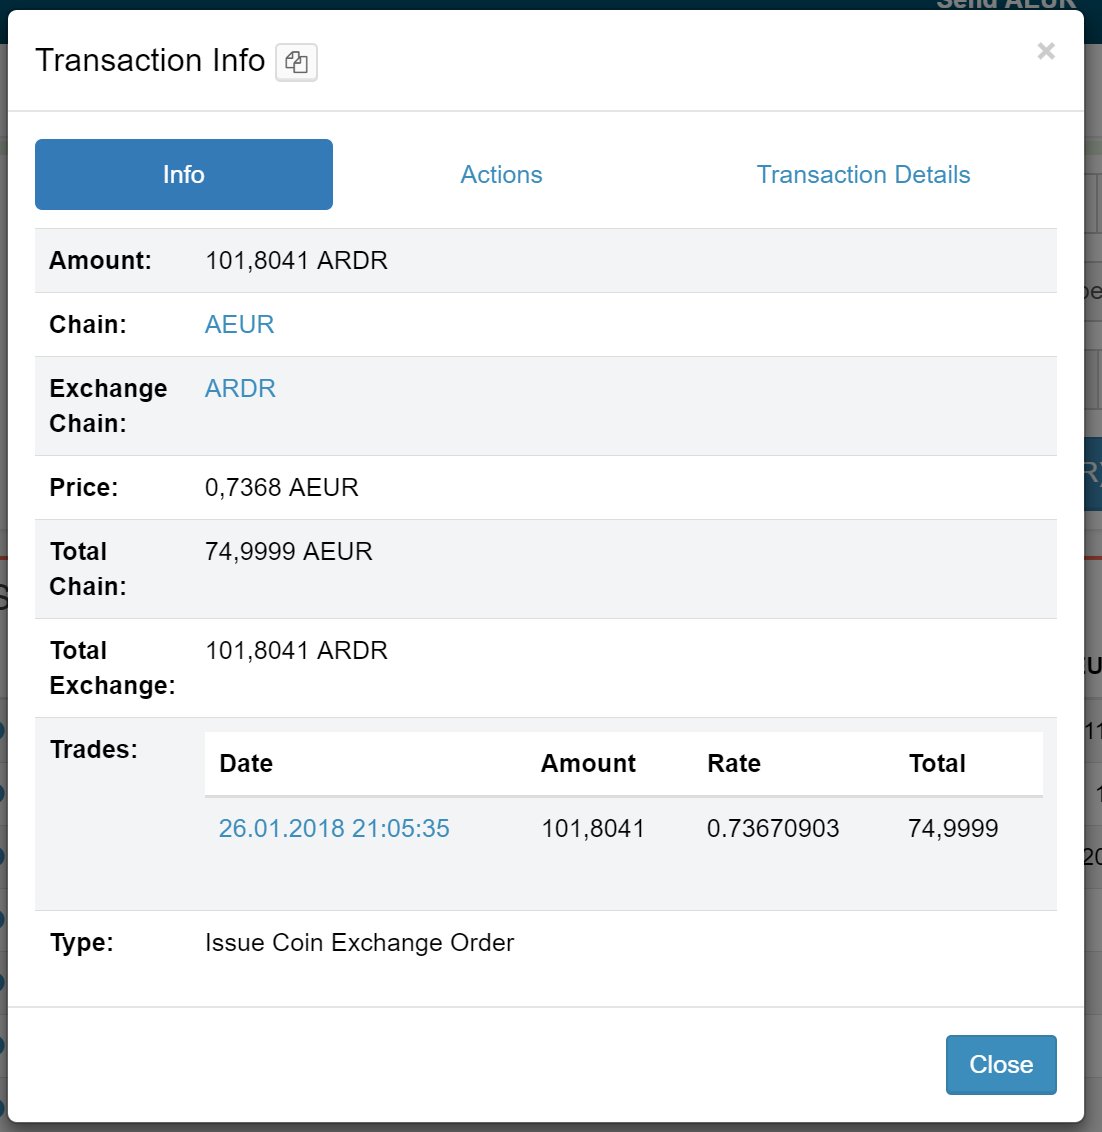Click the Date column header in Trades
Screen dimensions: 1102x1132
tap(246, 764)
